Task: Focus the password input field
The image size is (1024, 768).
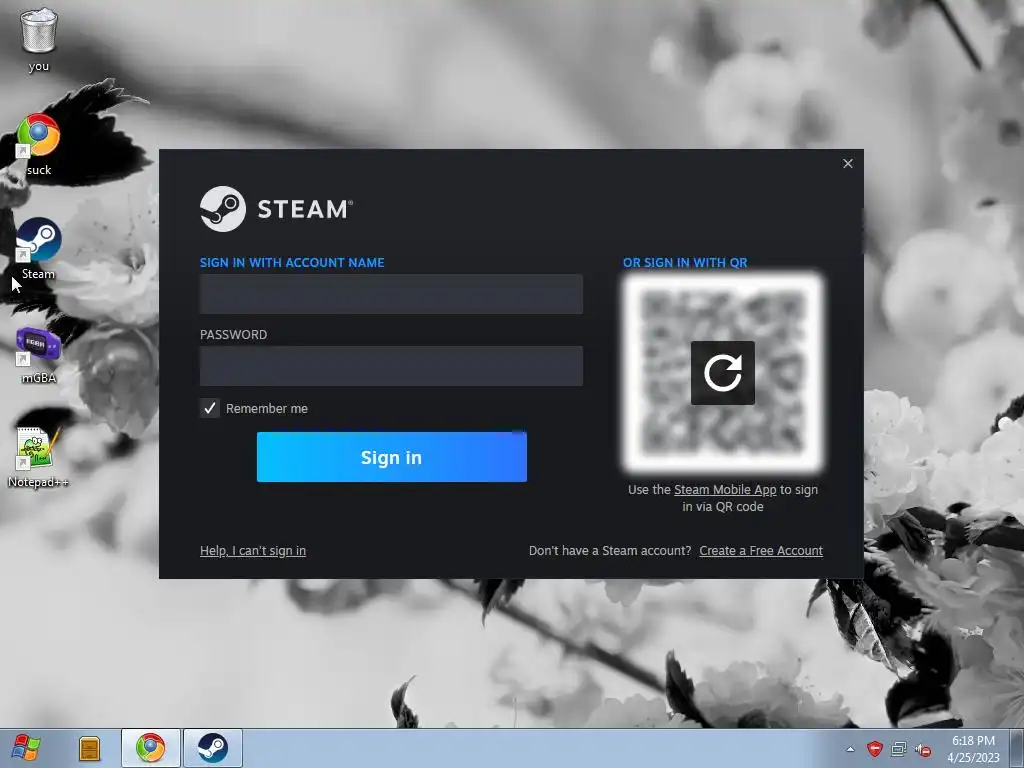Action: [x=391, y=366]
